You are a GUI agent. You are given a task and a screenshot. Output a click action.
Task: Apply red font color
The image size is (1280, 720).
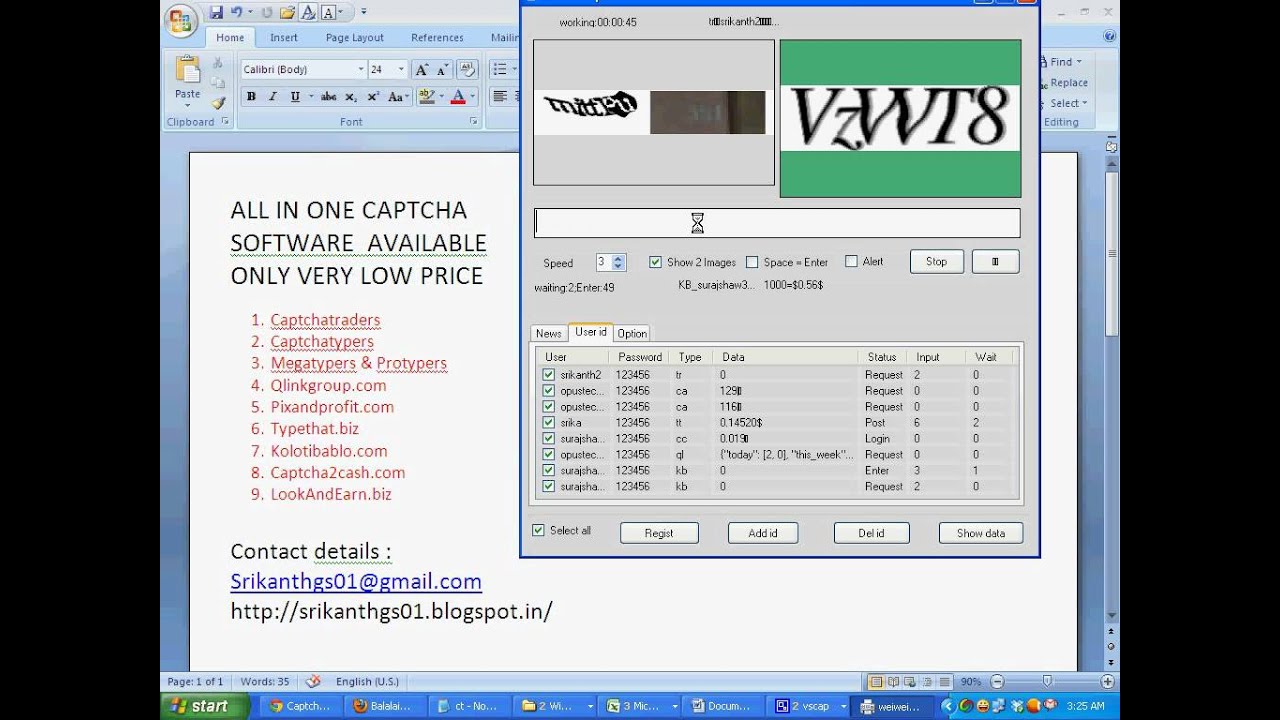point(457,97)
